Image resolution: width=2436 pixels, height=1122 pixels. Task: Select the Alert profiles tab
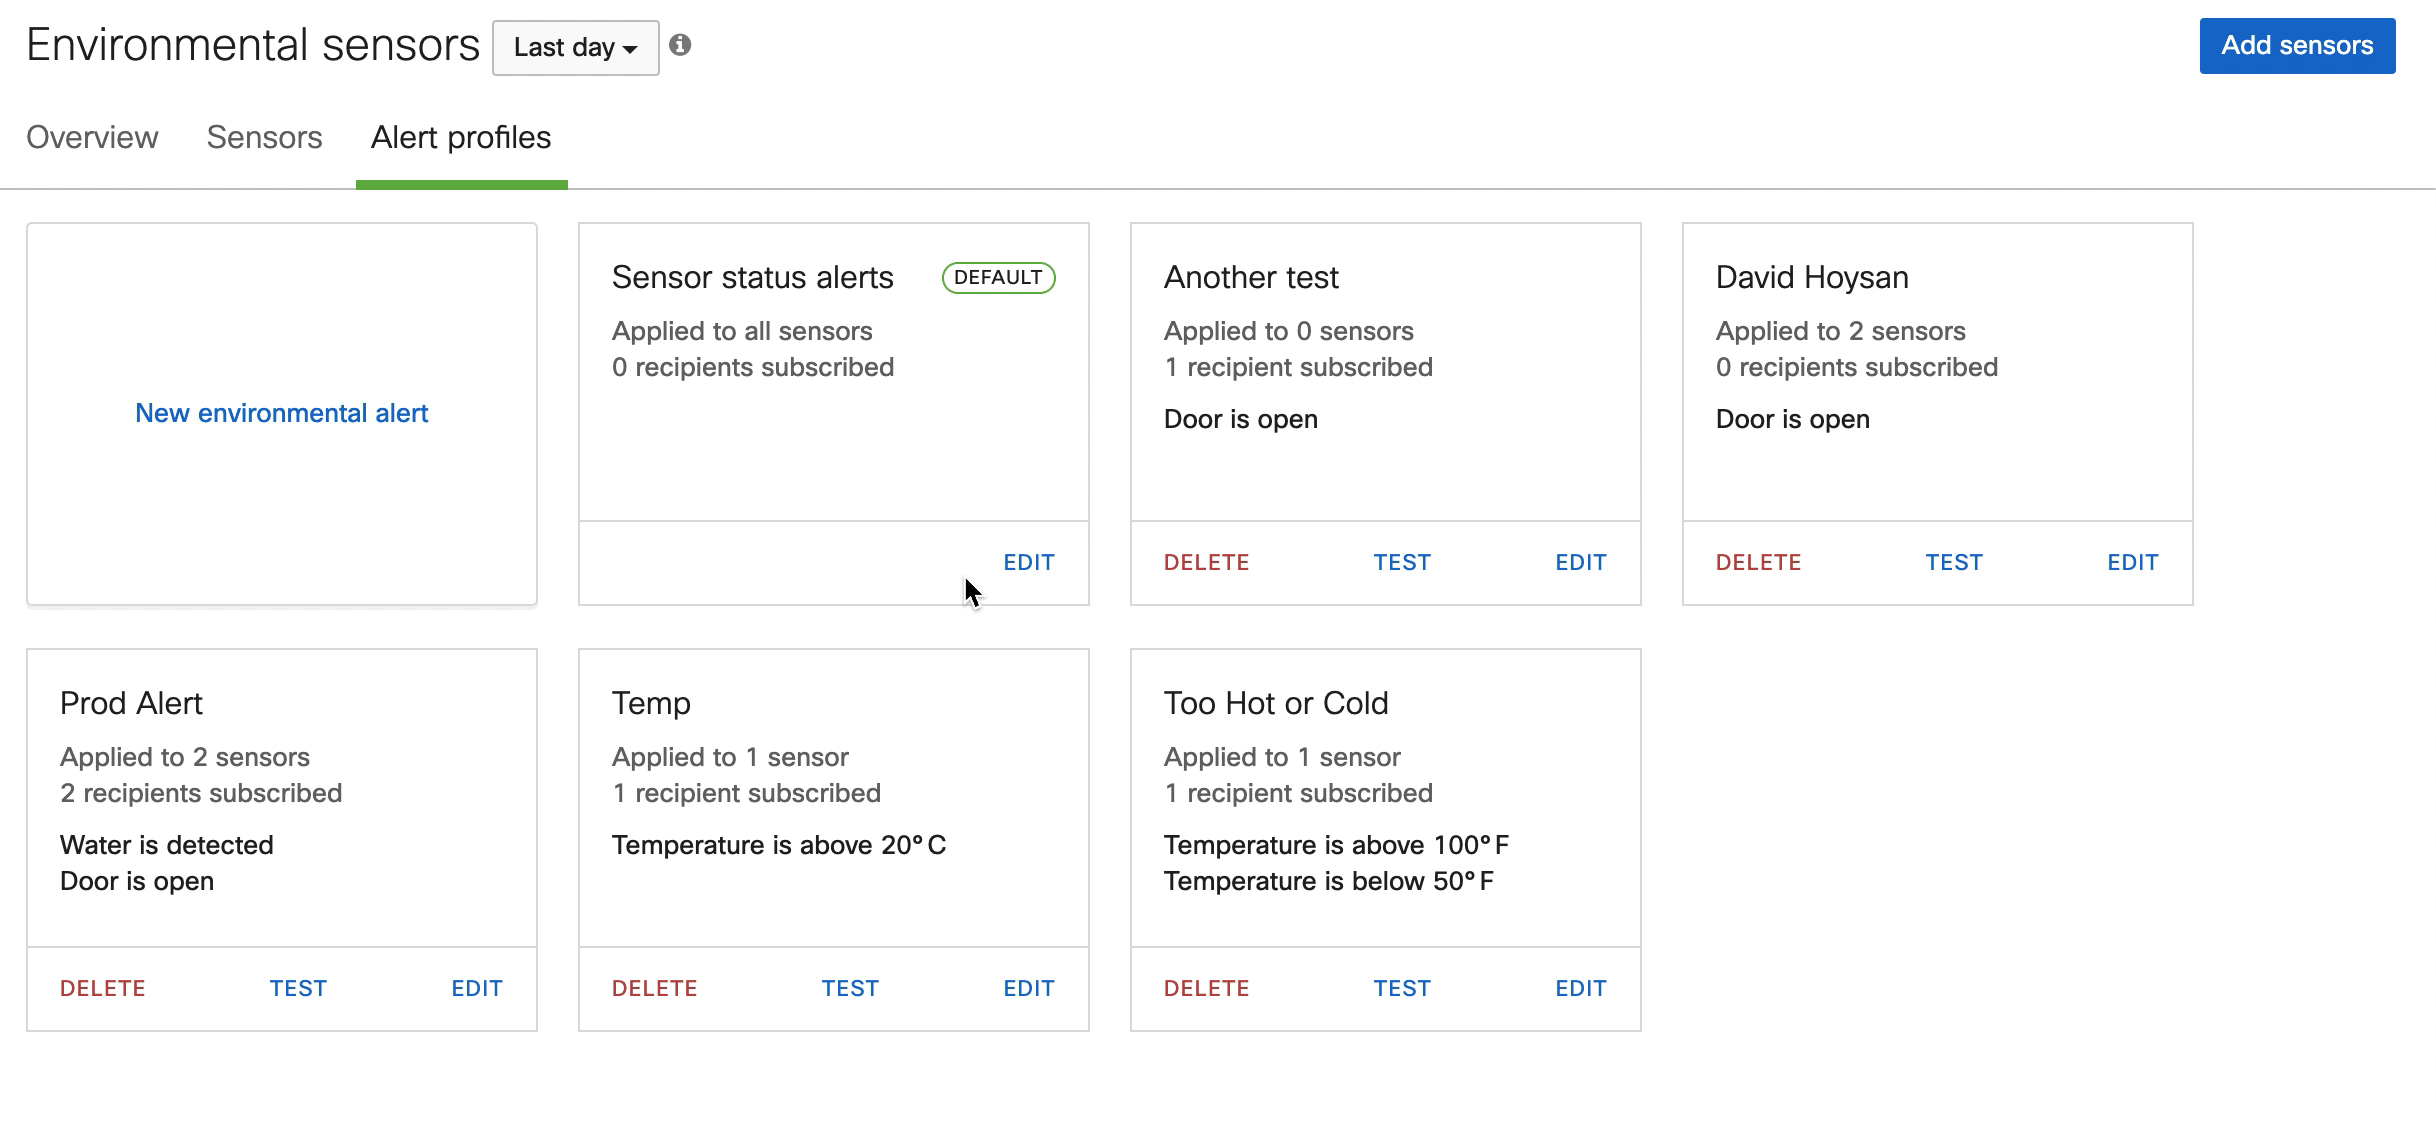tap(461, 138)
